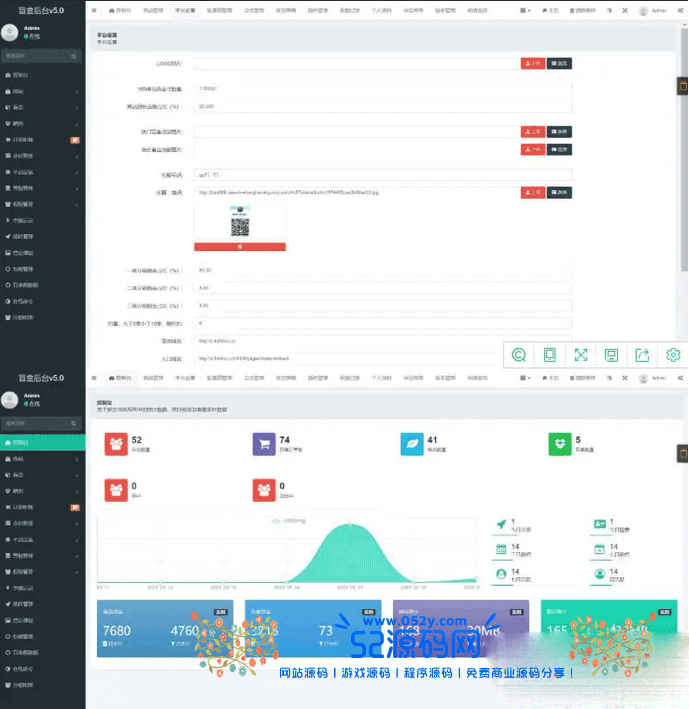Screen dimensions: 689x709
Task: Click the share export icon in floating toolbar
Action: pyautogui.click(x=642, y=354)
